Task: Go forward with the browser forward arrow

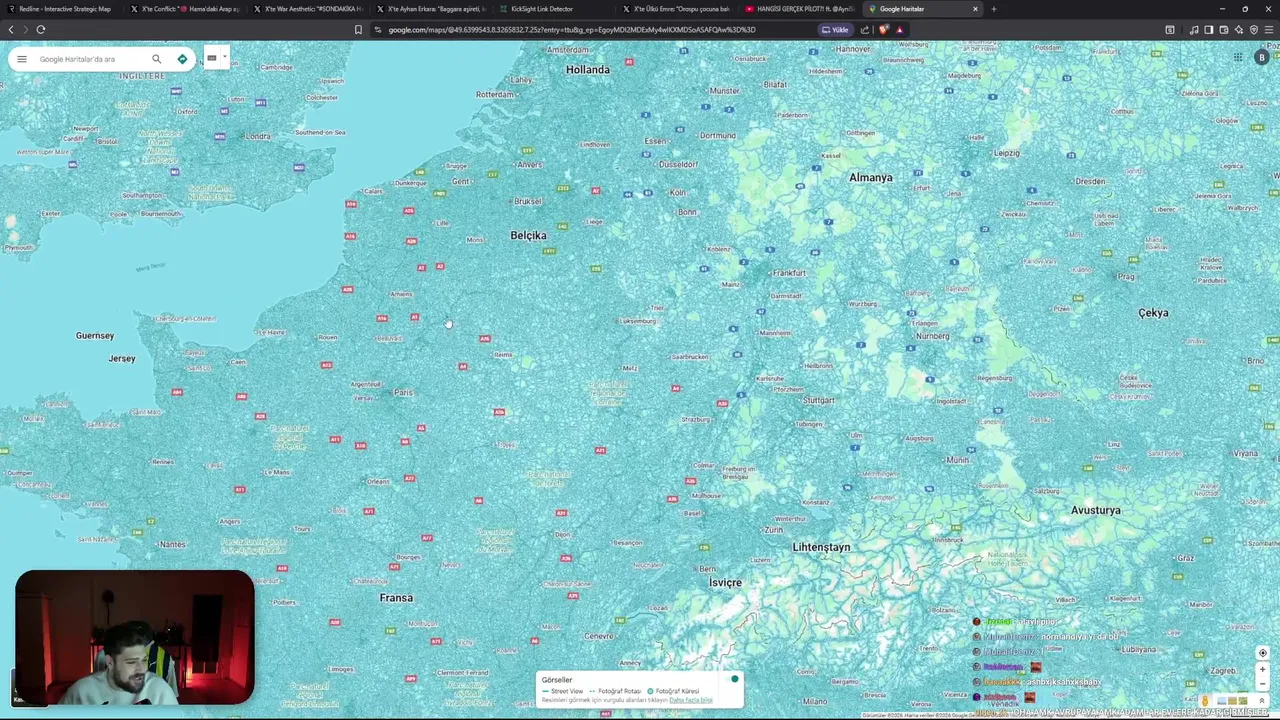Action: coord(25,29)
